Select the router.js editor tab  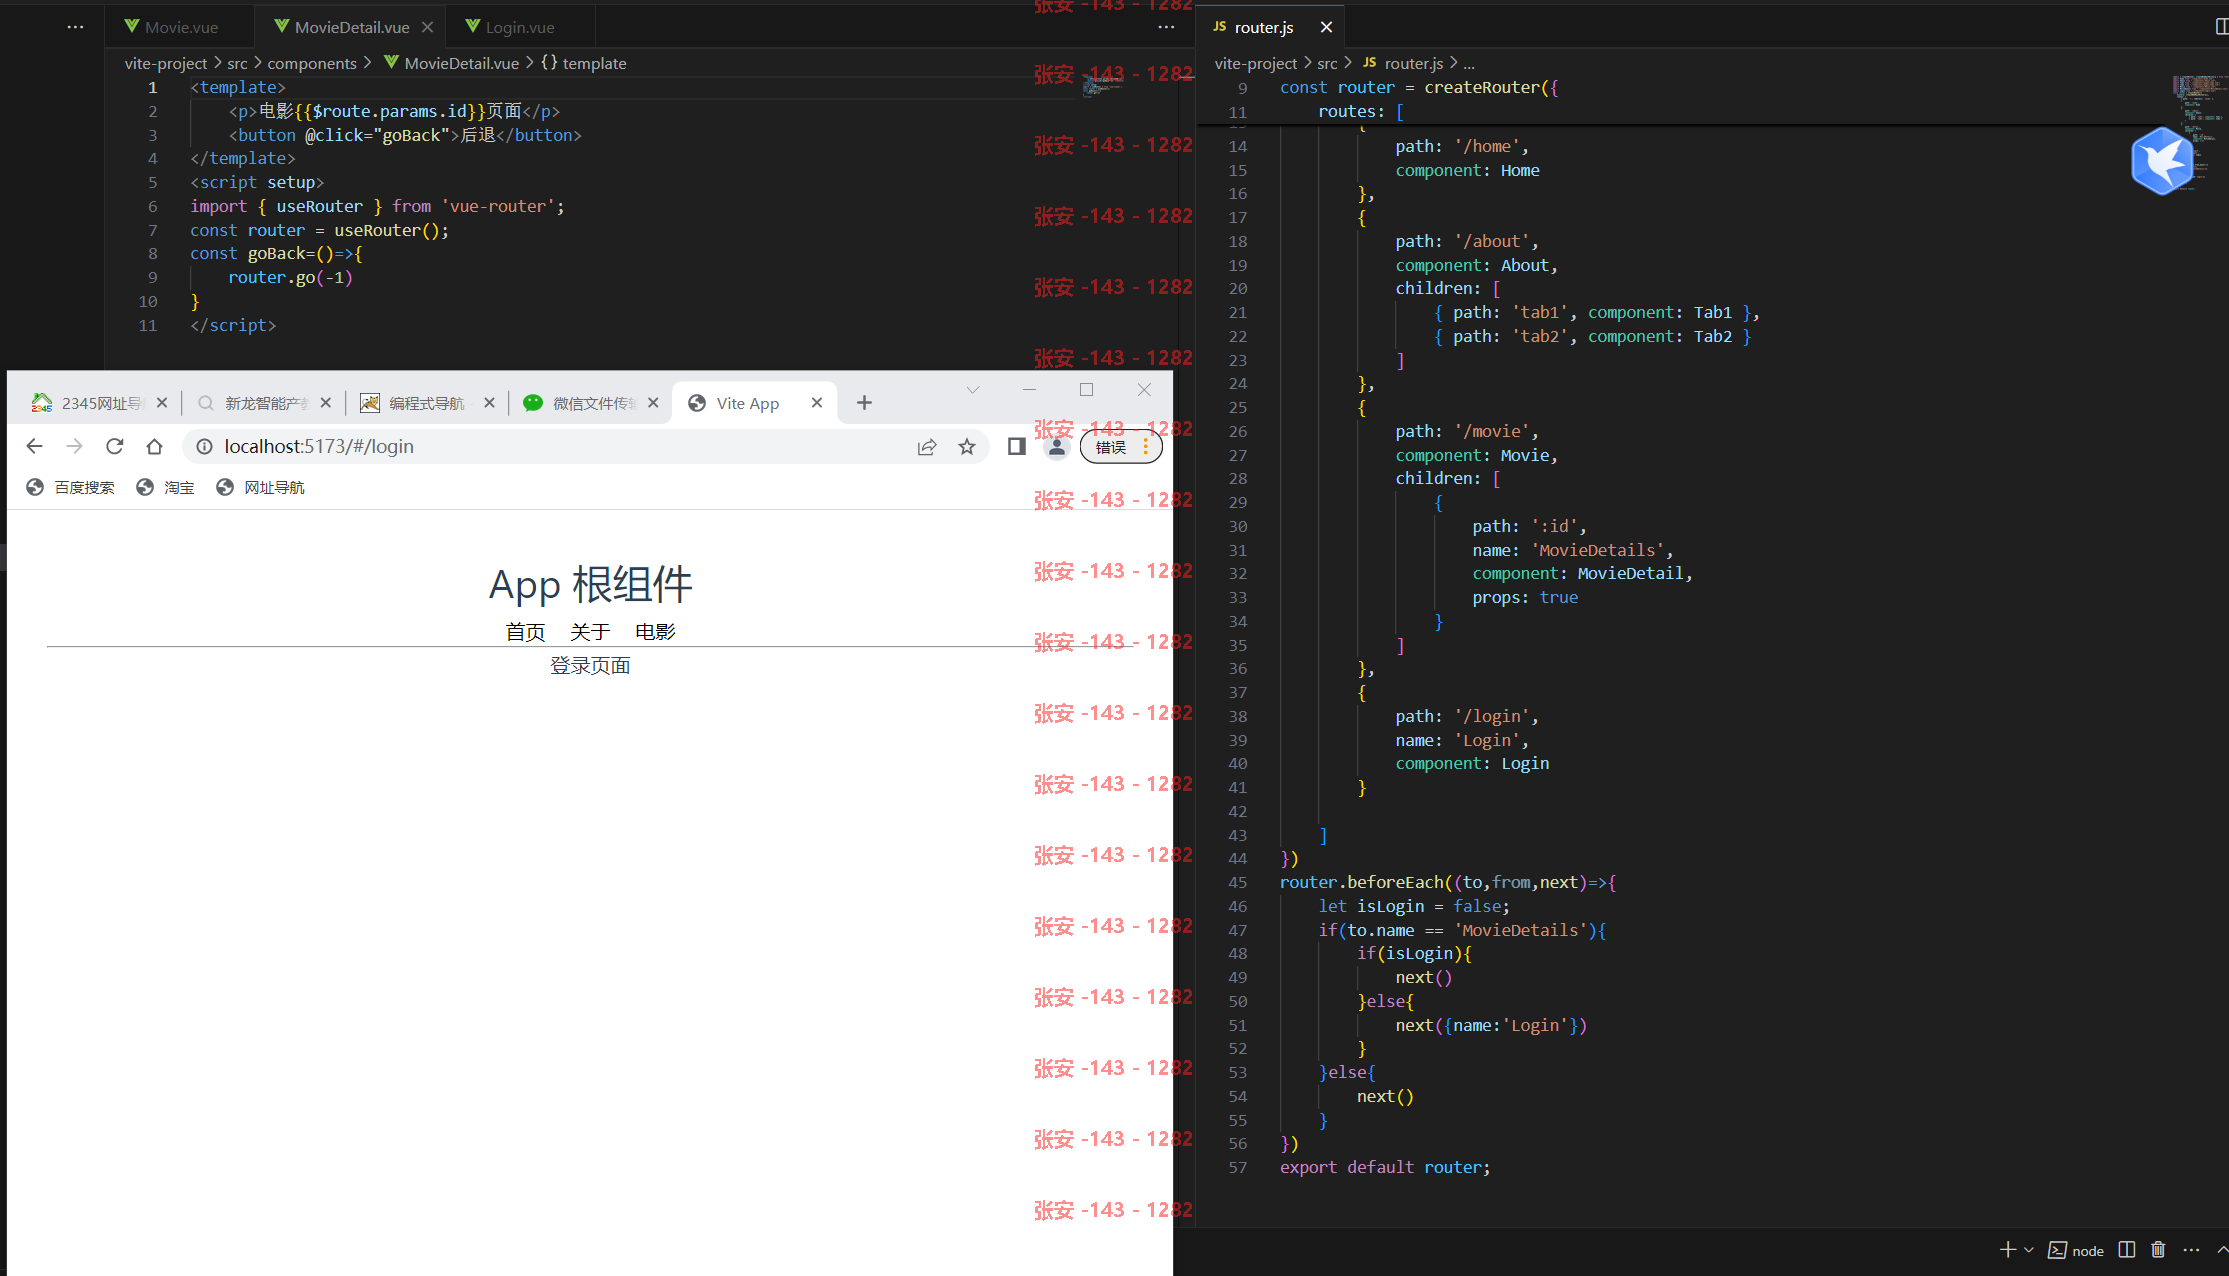1263,27
